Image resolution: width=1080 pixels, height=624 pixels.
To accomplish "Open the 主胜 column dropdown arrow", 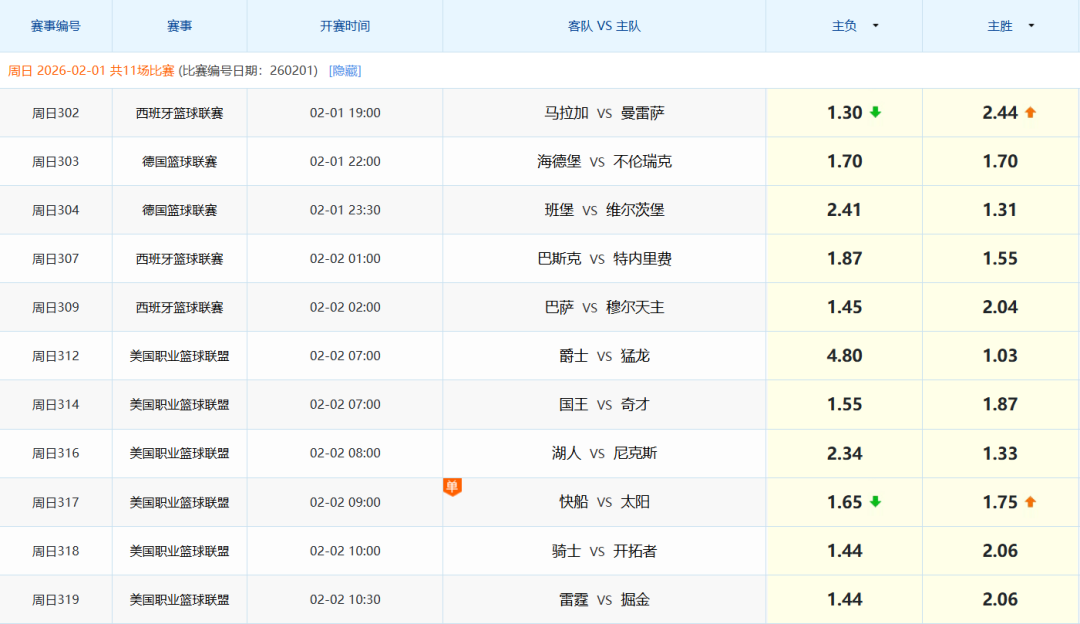I will (x=1031, y=26).
